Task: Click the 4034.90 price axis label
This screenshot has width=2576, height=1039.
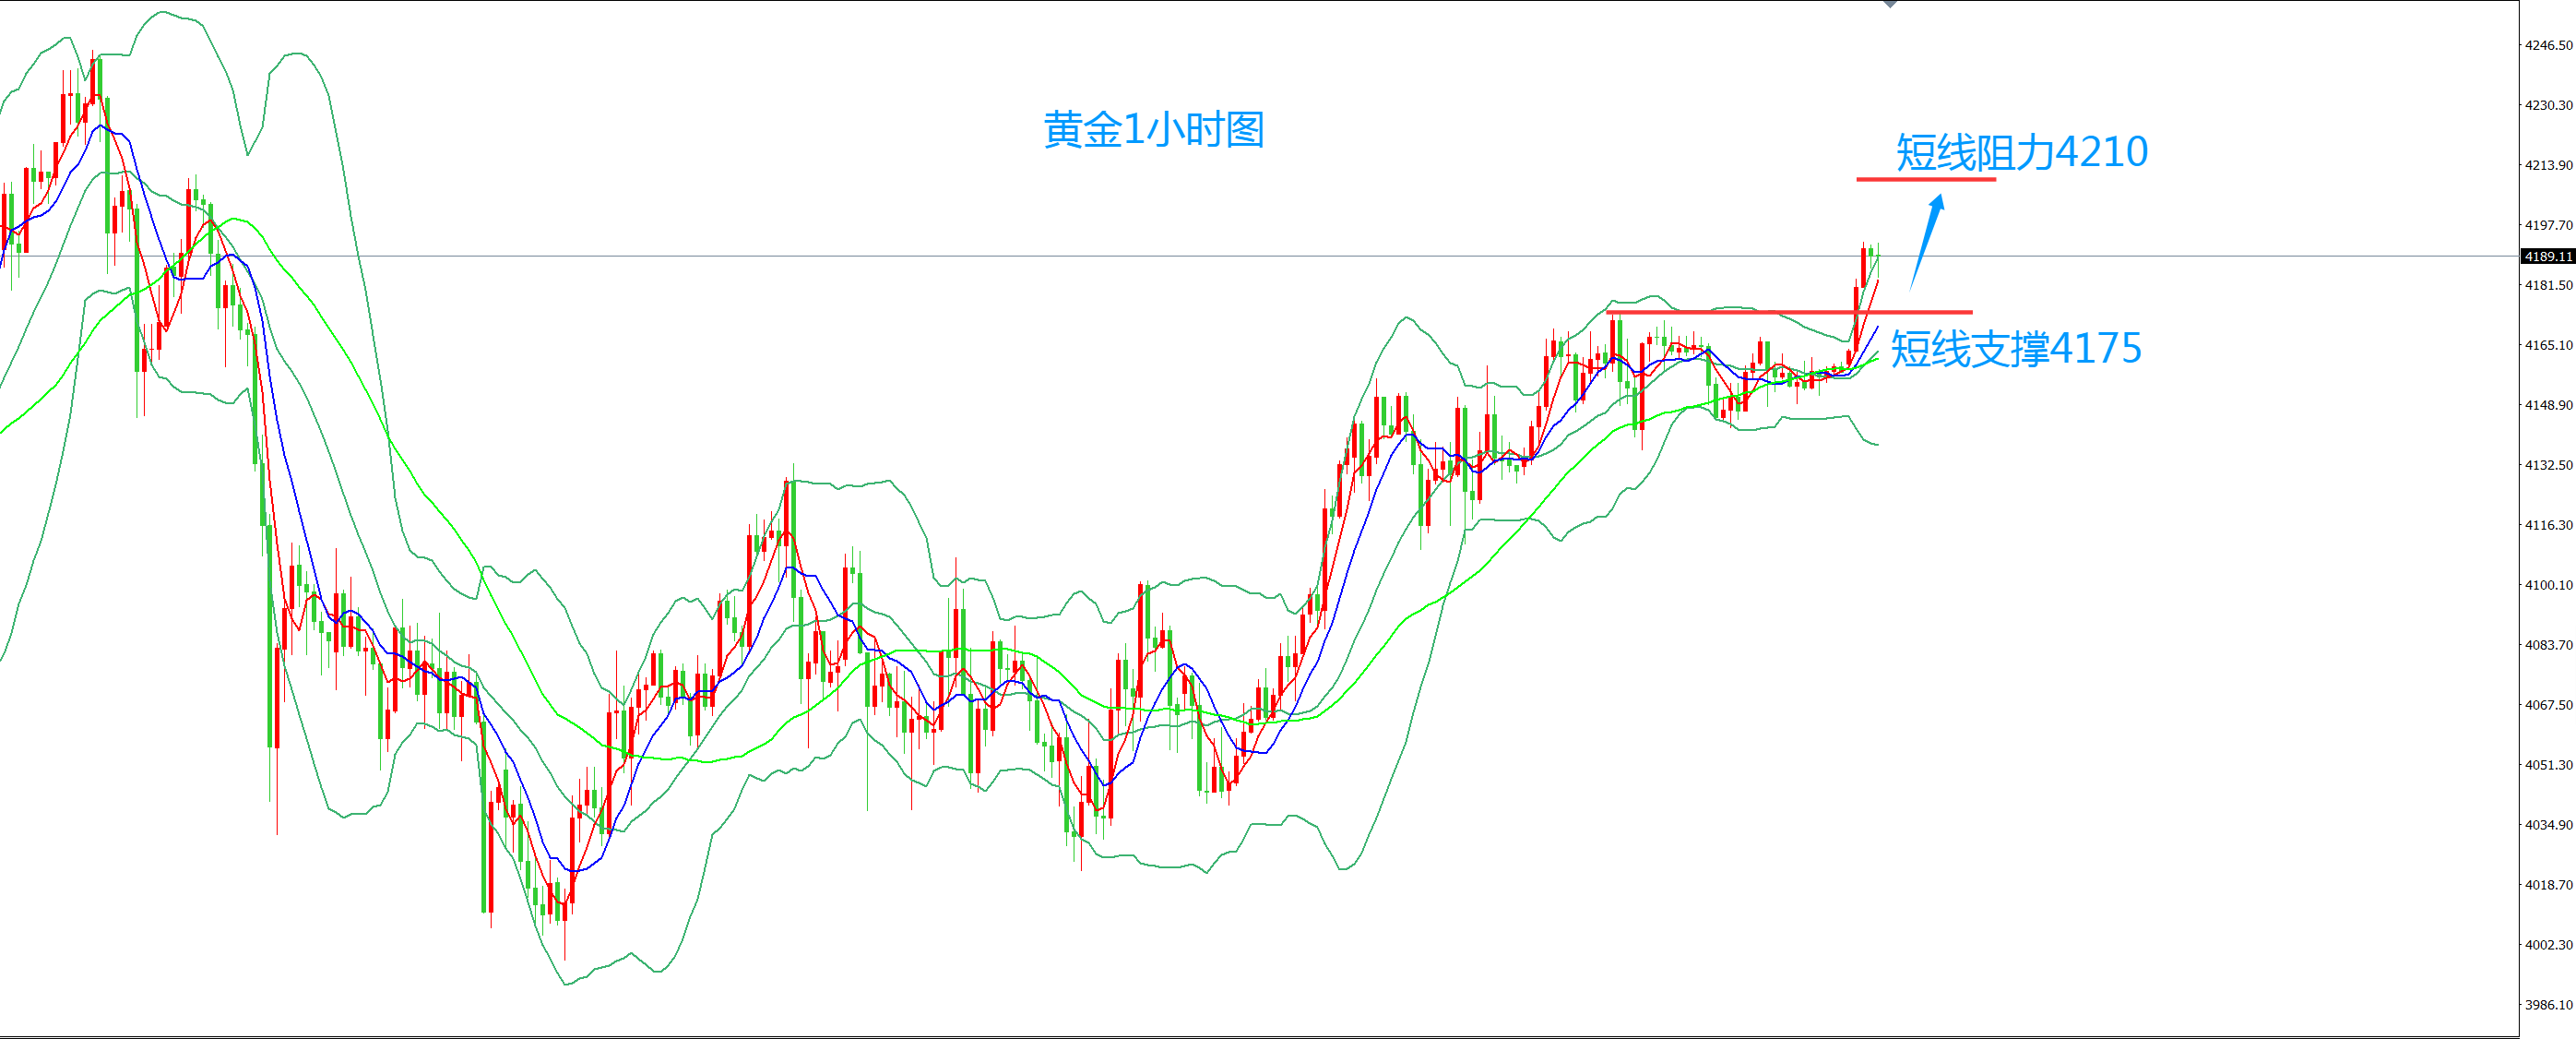Action: click(x=2548, y=825)
